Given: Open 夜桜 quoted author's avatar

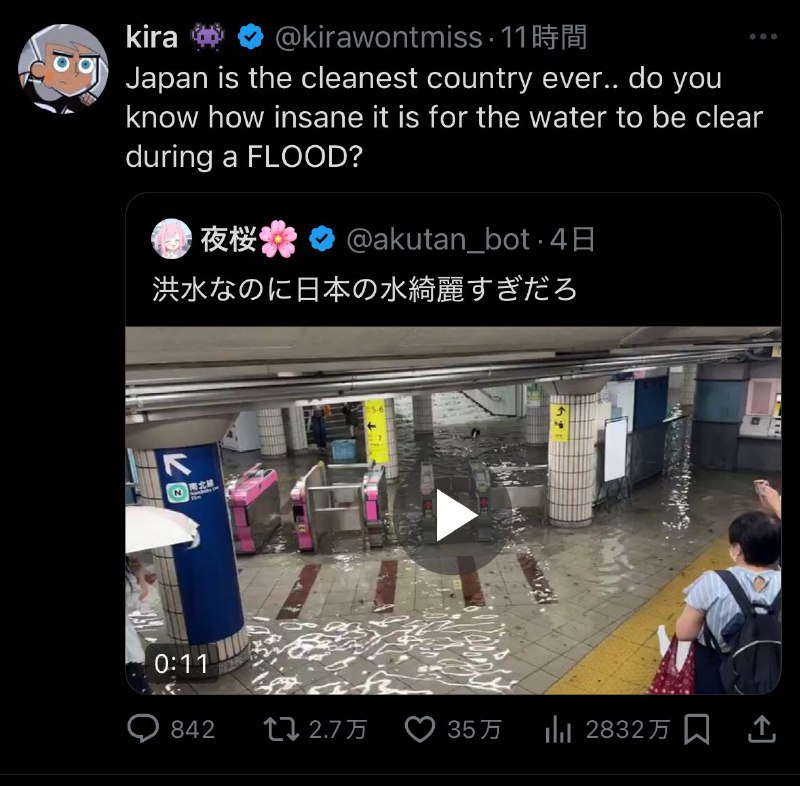Looking at the screenshot, I should 171,239.
